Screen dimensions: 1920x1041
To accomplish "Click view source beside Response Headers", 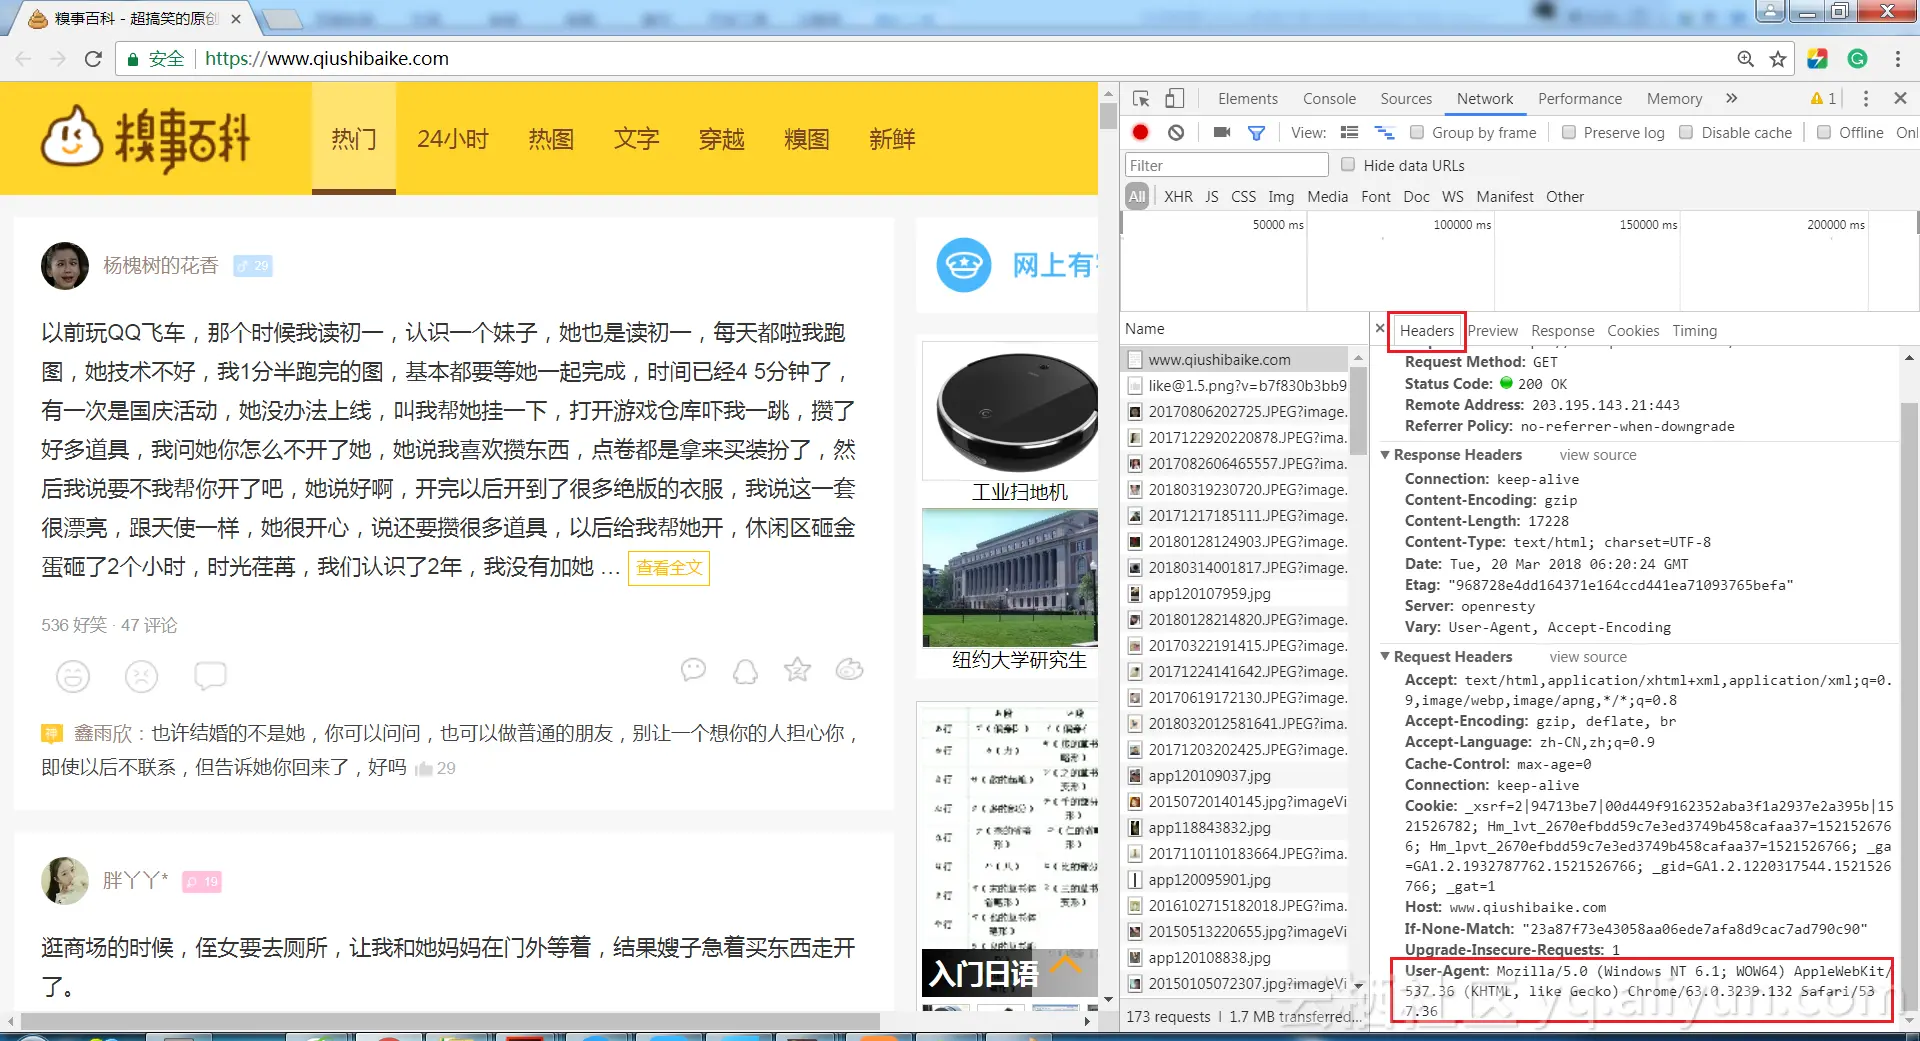I will click(x=1597, y=455).
